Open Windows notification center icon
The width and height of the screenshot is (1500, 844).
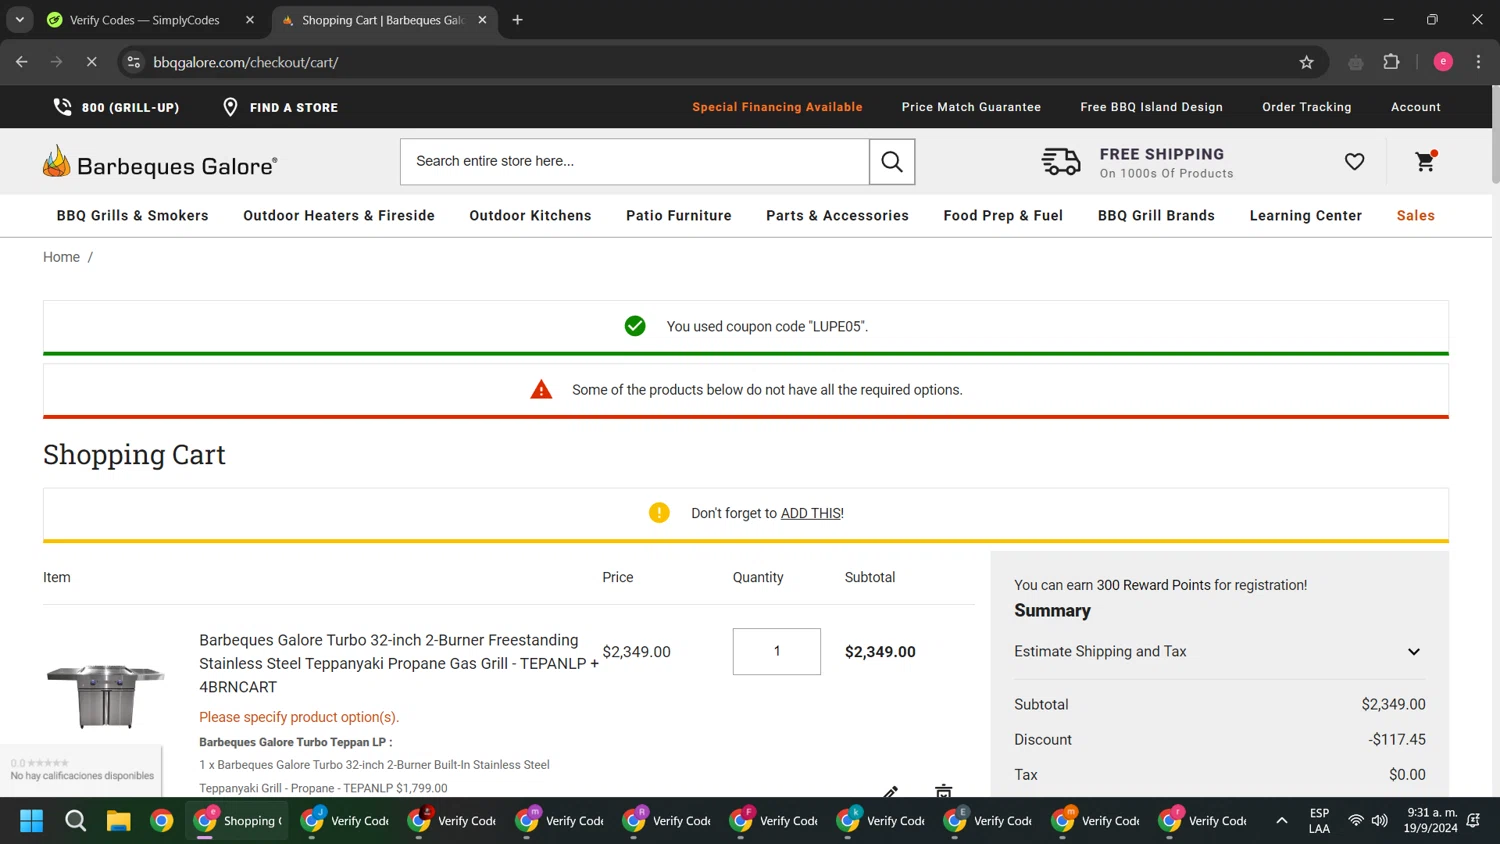[1473, 821]
